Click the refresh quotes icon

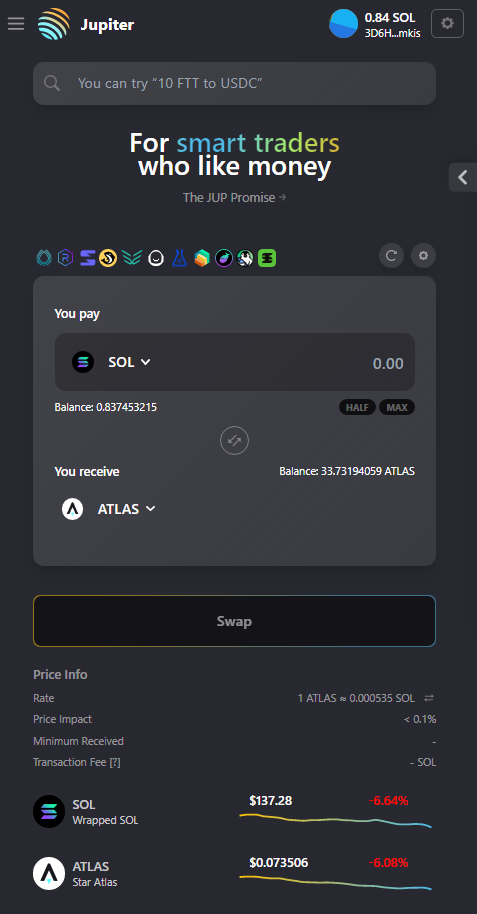pos(391,255)
